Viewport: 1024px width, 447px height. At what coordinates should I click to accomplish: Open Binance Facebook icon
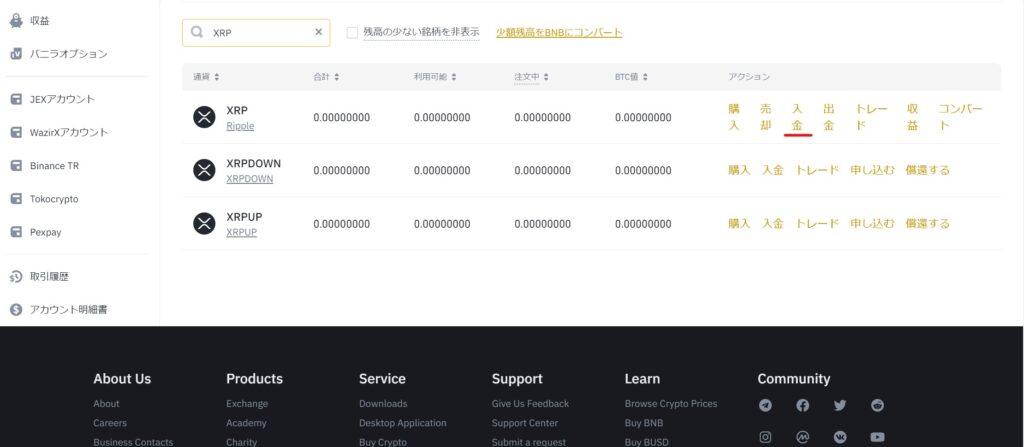(803, 405)
